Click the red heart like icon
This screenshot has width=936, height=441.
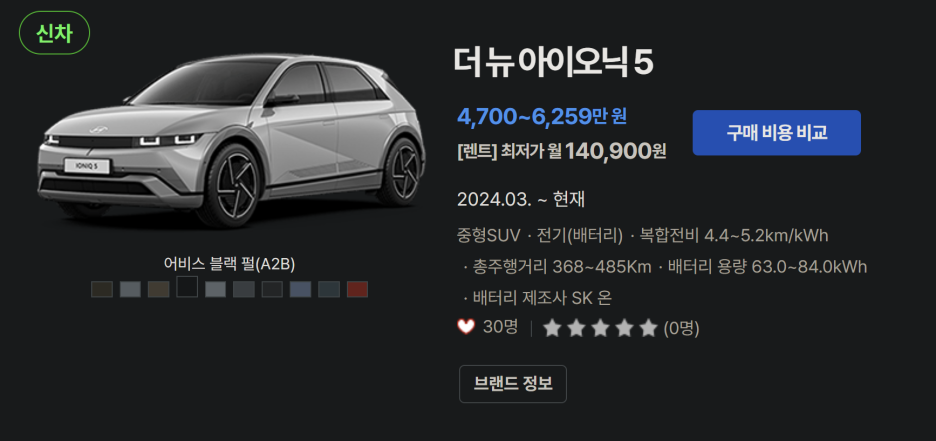(466, 327)
